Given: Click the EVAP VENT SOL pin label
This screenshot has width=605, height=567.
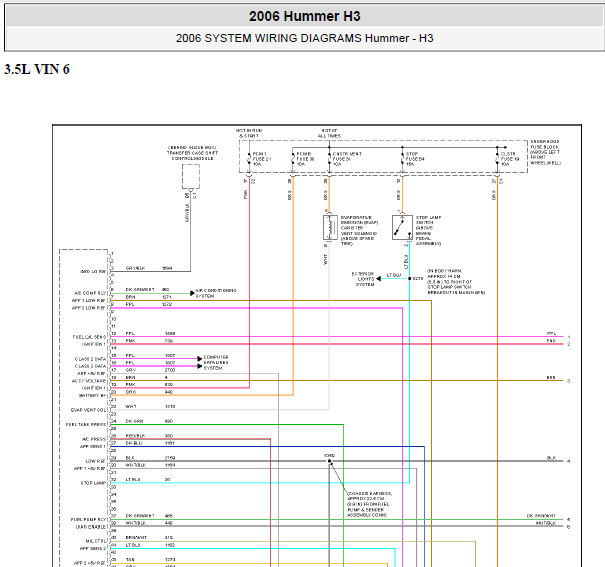Looking at the screenshot, I should click(x=89, y=410).
